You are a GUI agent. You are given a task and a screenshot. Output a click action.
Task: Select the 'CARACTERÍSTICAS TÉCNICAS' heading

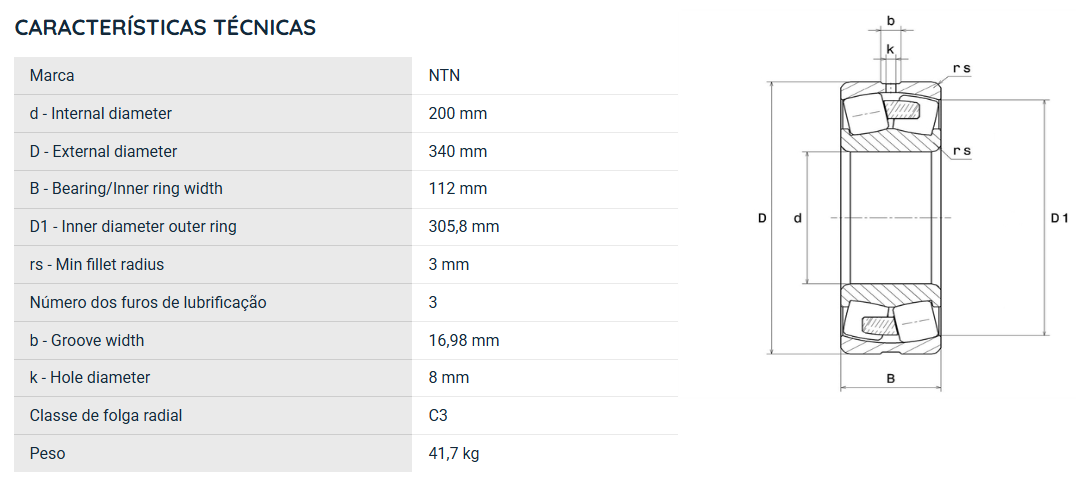(x=165, y=27)
